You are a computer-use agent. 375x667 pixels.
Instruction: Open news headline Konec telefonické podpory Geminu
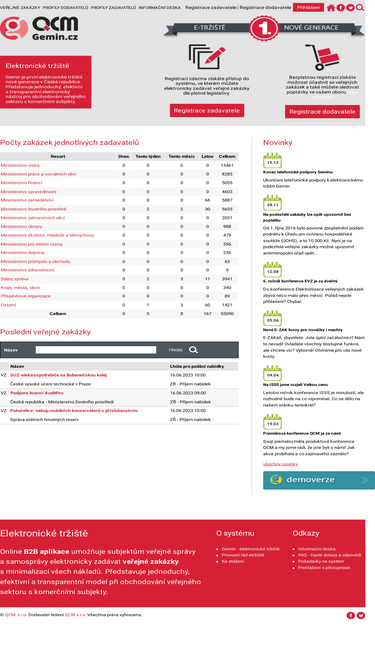point(298,172)
